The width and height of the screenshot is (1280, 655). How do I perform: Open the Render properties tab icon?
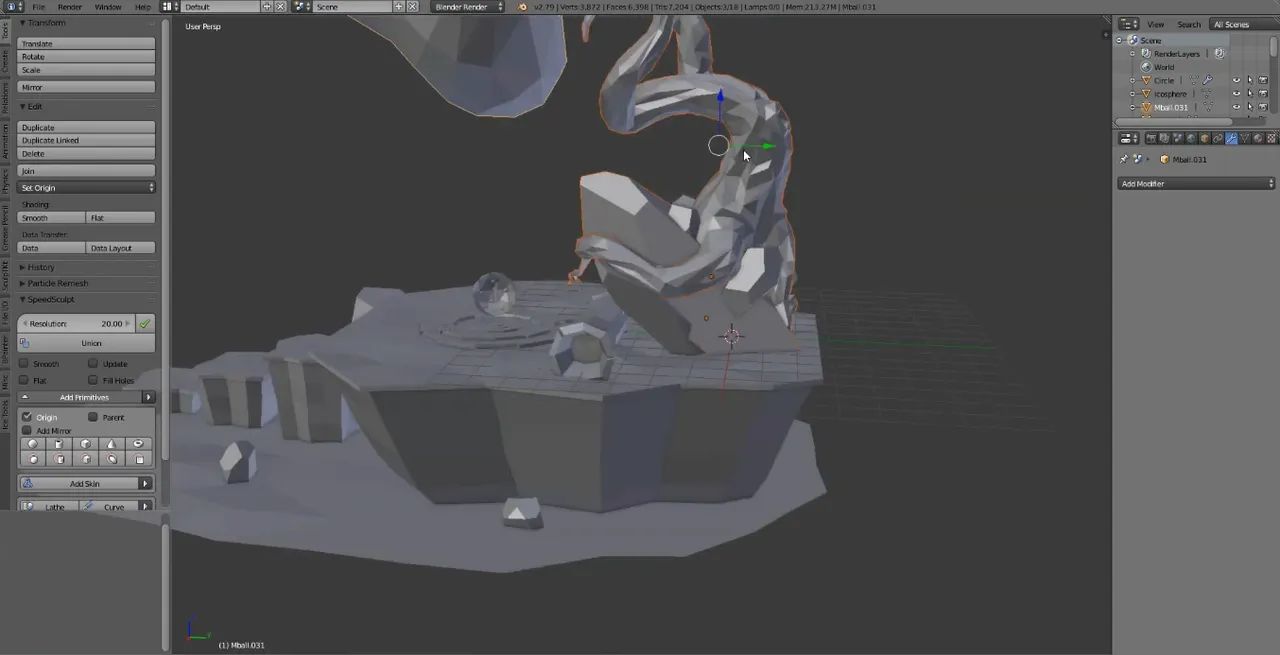1151,138
